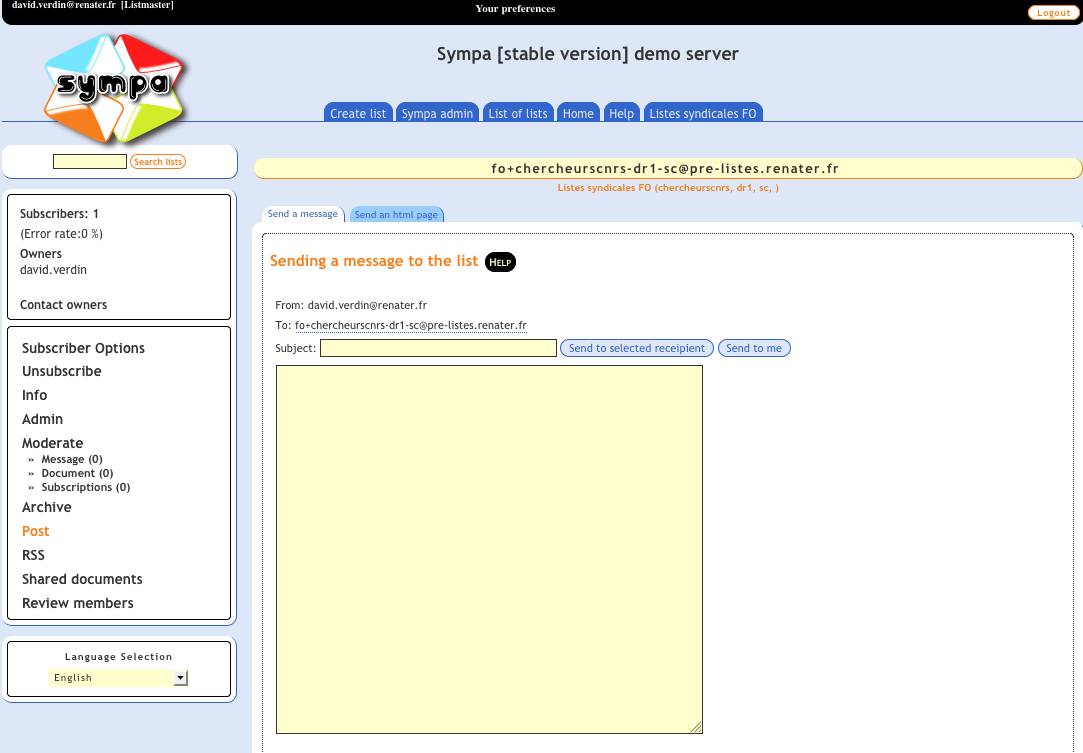Open the RSS link

click(x=33, y=555)
